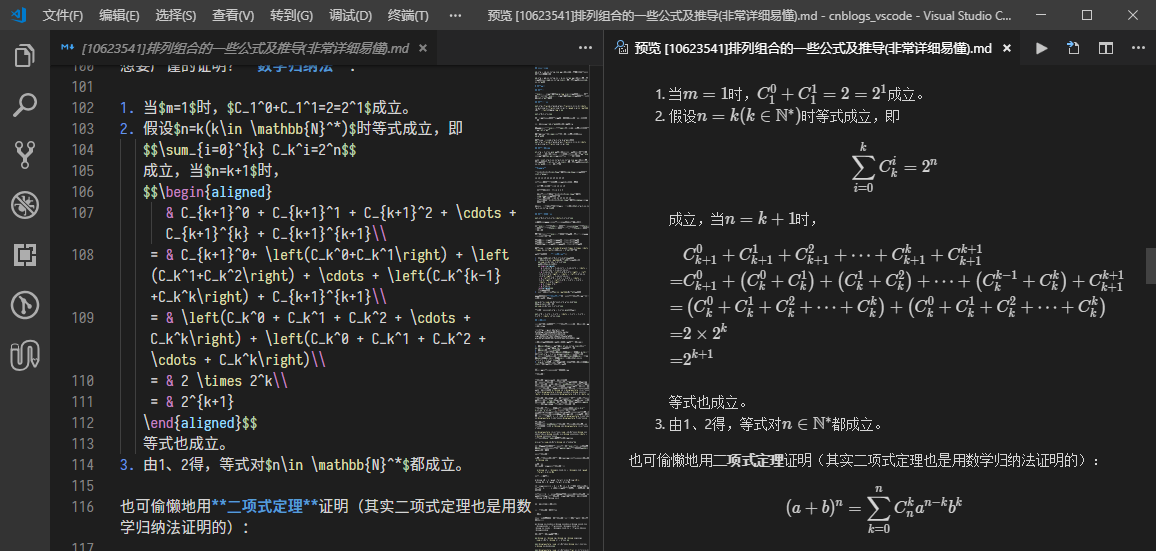Click 成立，当n=k+1时 in the preview
This screenshot has width=1156, height=551.
(x=741, y=219)
